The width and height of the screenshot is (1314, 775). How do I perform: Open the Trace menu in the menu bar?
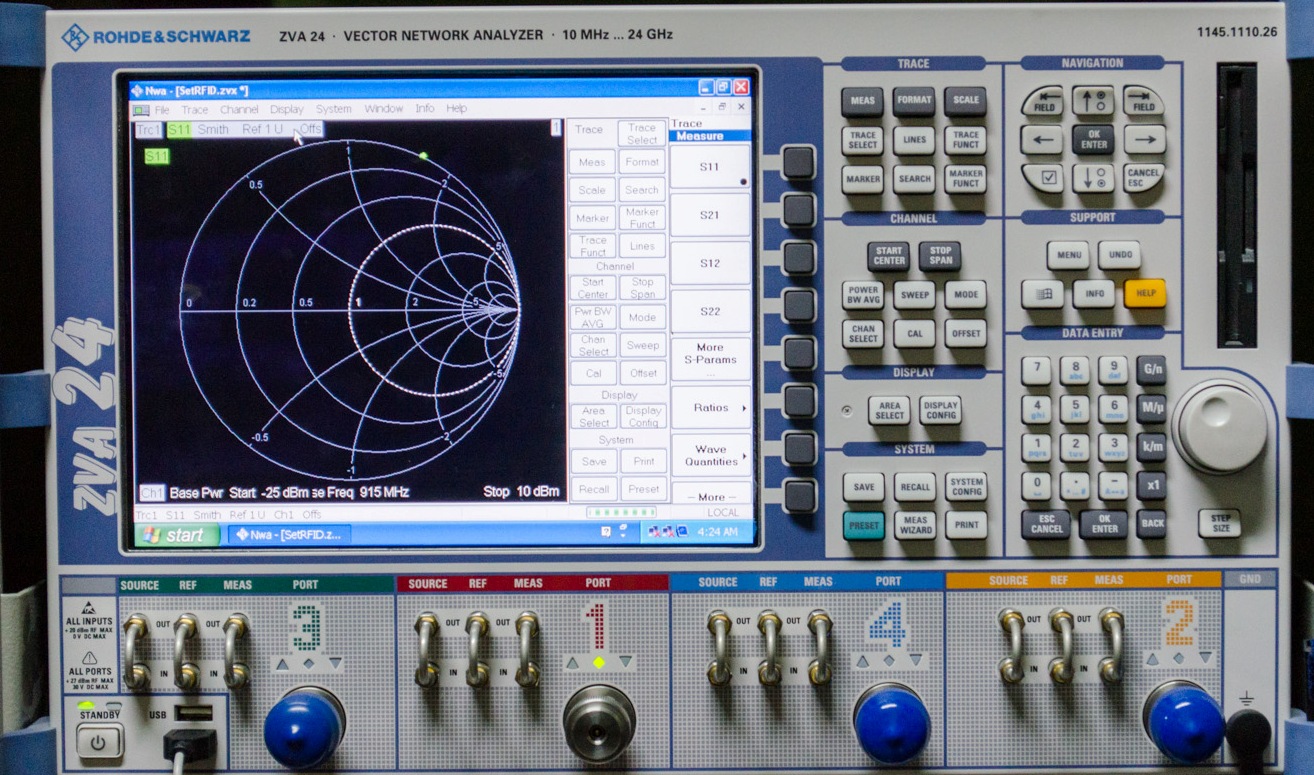pos(195,110)
